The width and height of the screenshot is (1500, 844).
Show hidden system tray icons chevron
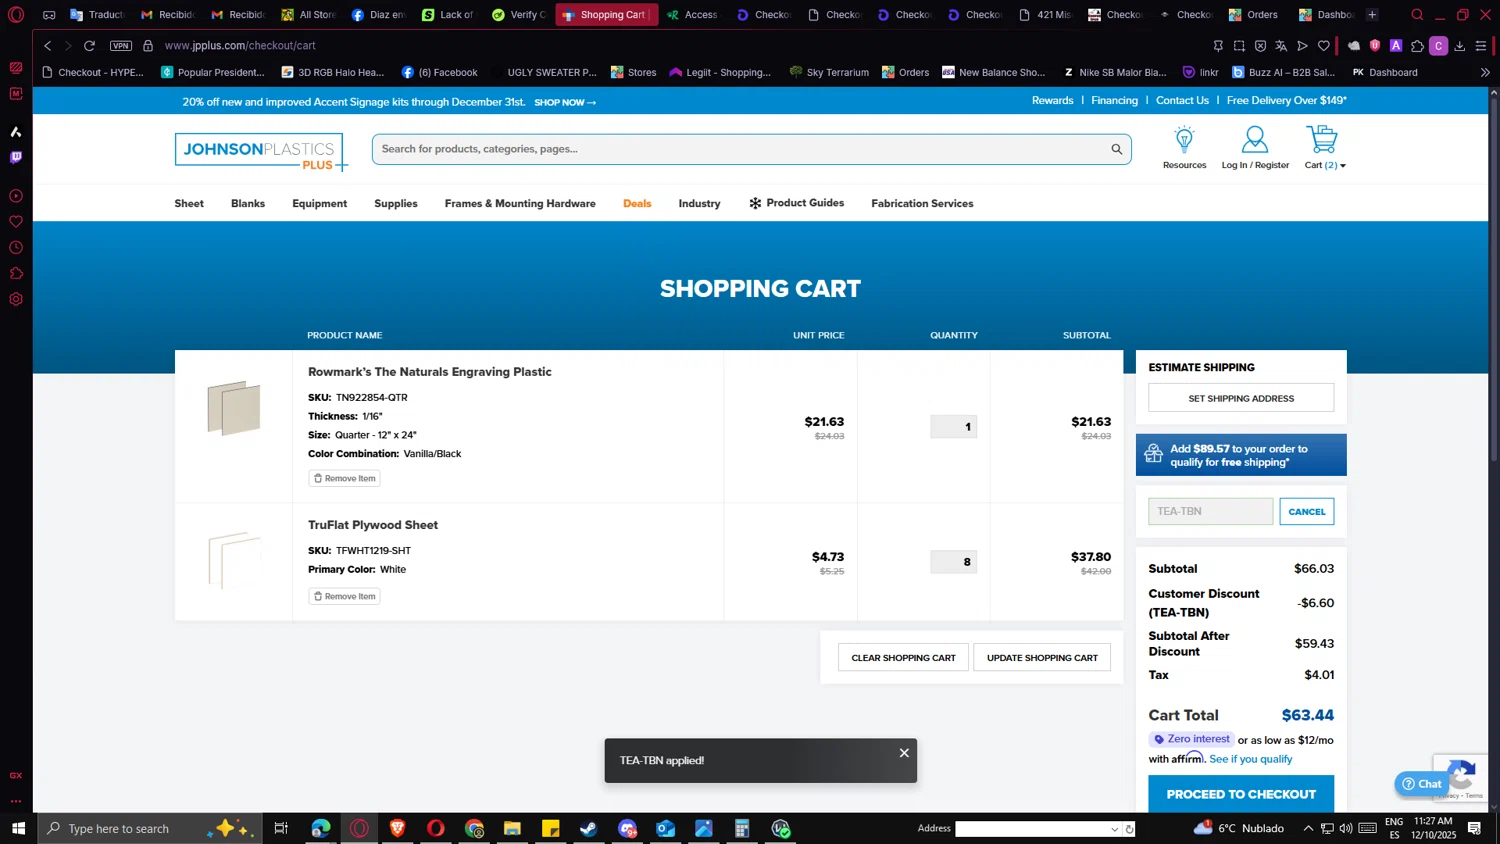[1307, 828]
